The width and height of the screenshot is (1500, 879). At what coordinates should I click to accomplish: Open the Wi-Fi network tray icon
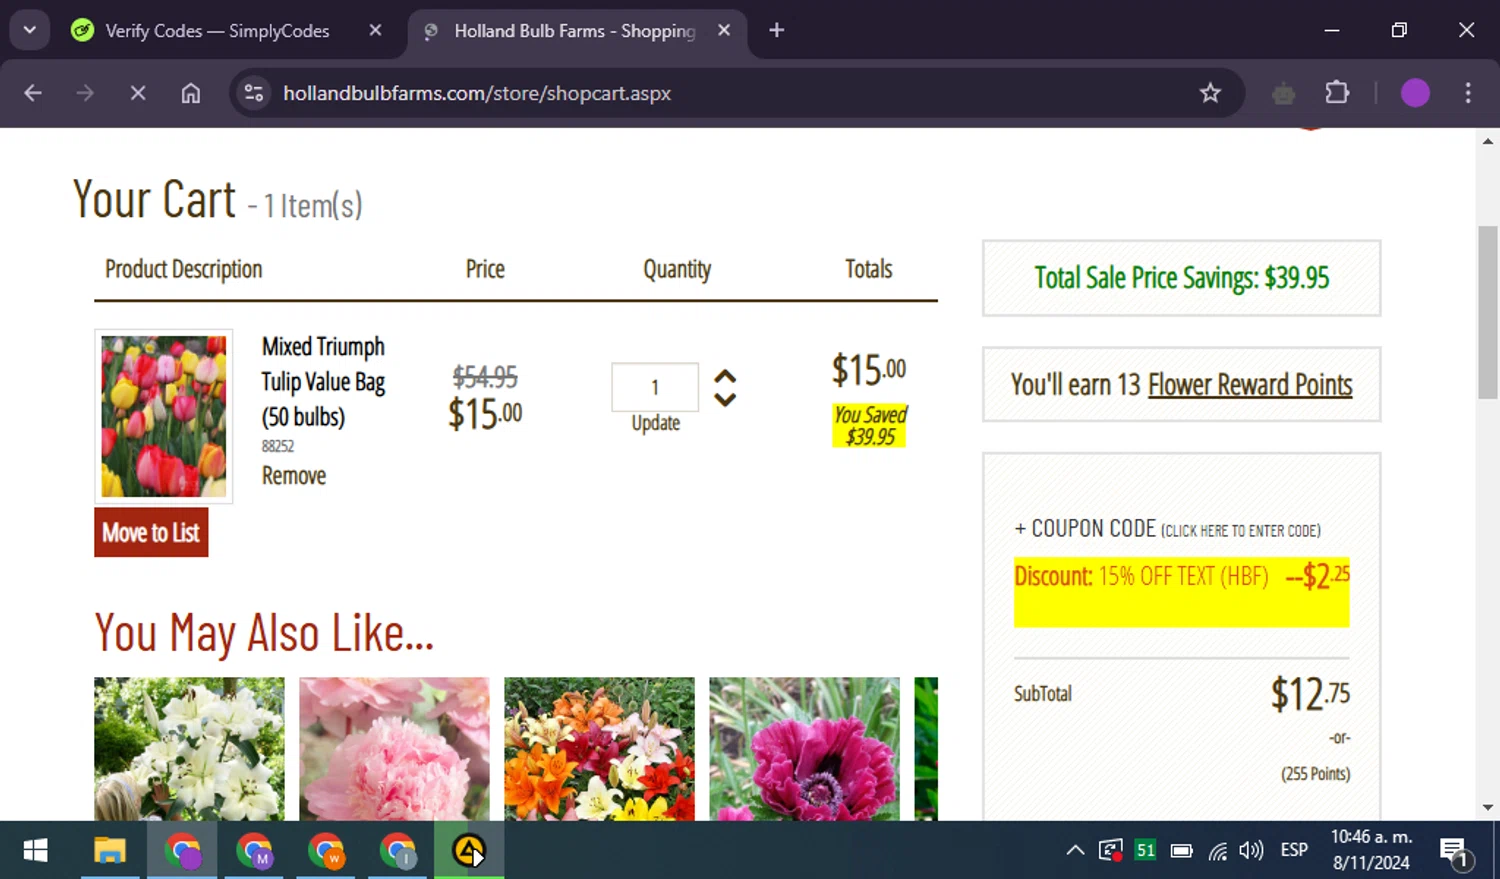1217,851
